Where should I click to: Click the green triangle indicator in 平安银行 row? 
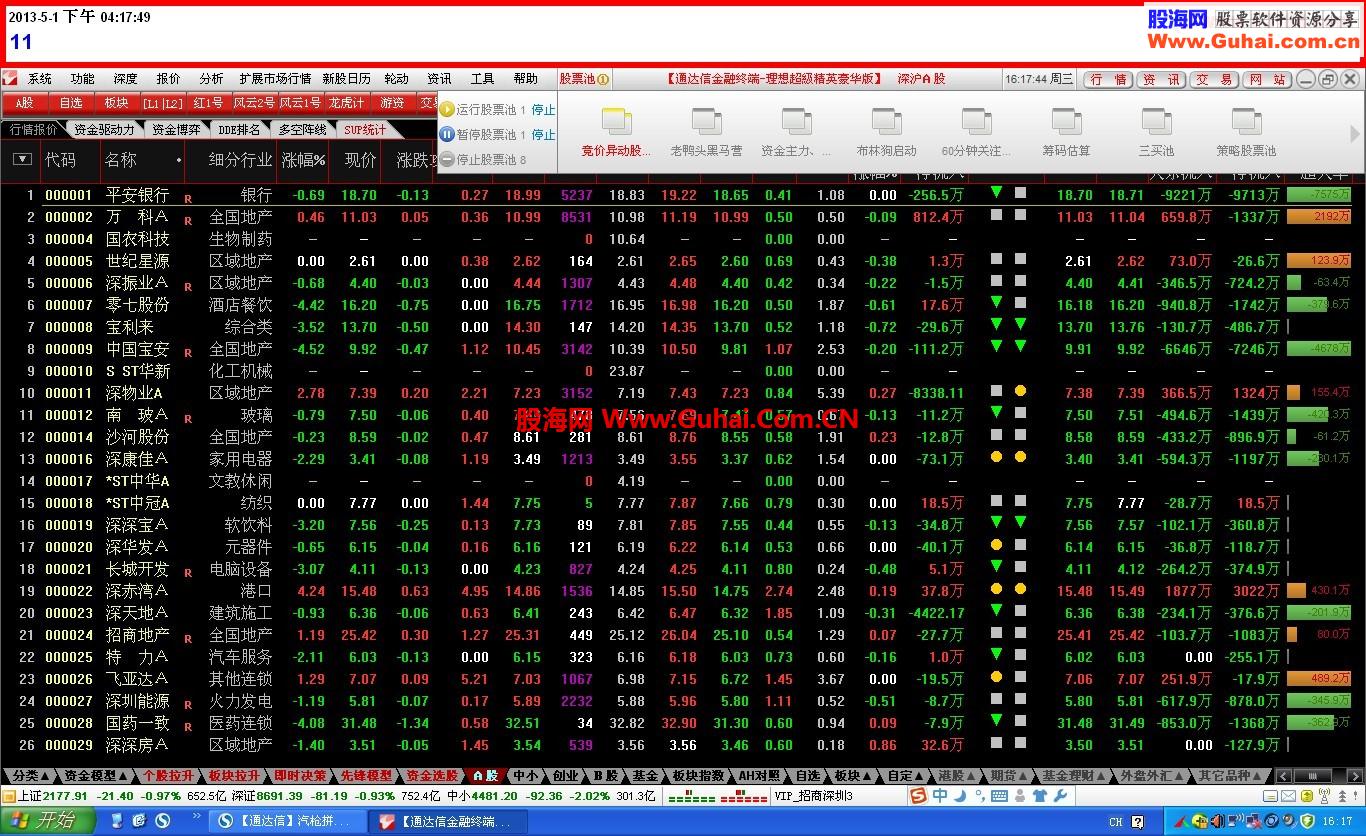pos(996,192)
